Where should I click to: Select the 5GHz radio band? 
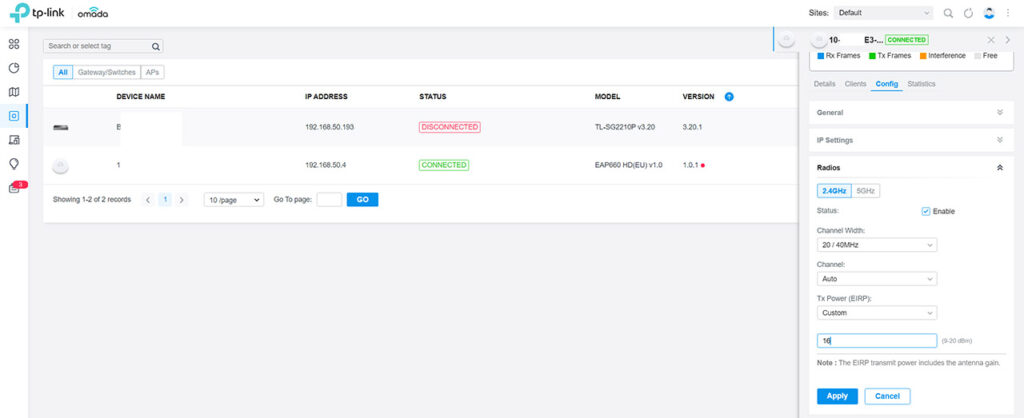(x=866, y=190)
